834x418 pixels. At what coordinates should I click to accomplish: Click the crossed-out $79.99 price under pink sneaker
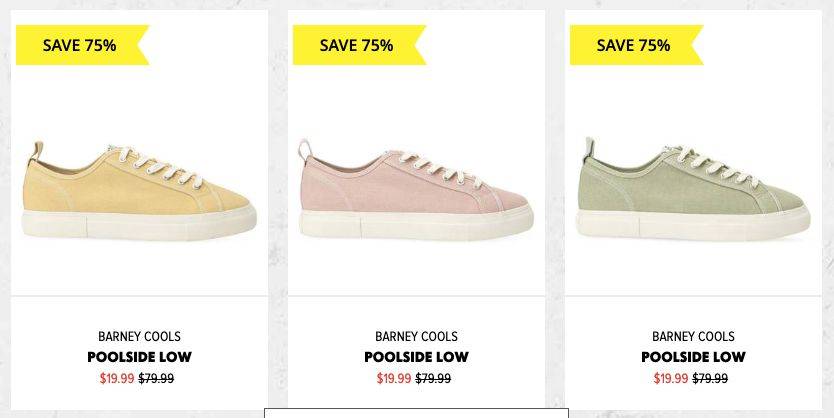point(433,379)
